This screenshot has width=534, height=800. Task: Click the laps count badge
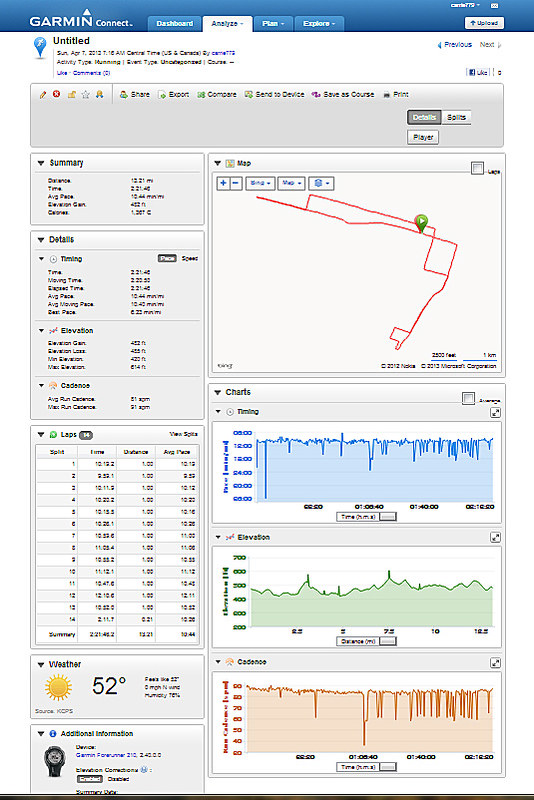pyautogui.click(x=86, y=435)
